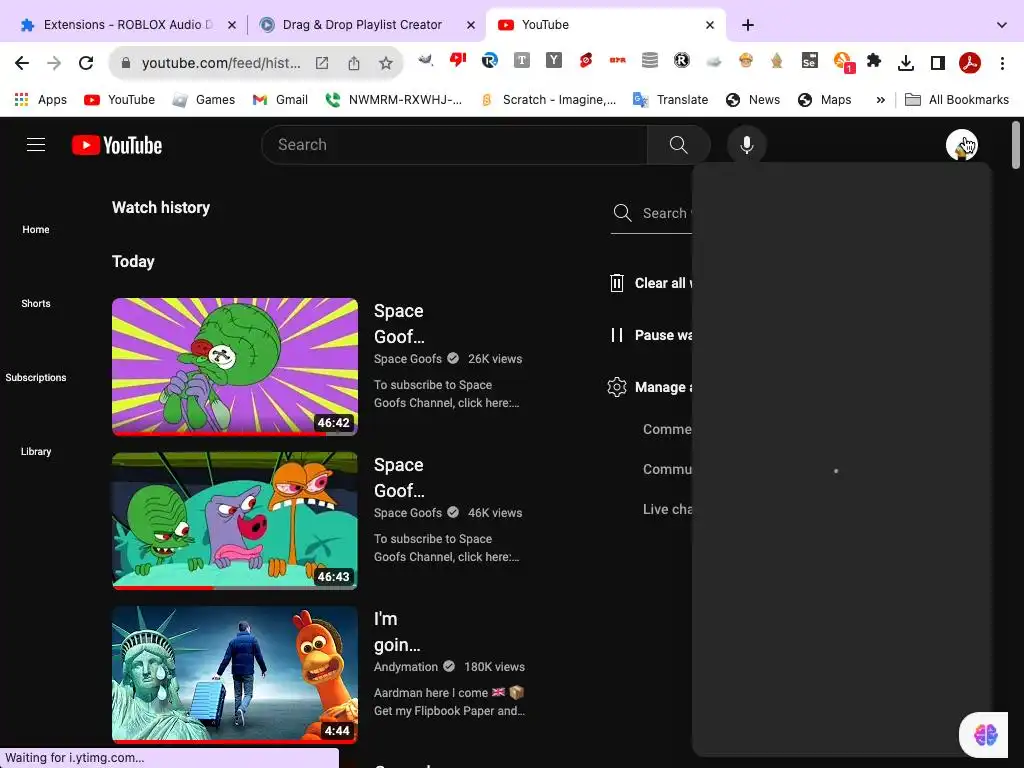Image resolution: width=1024 pixels, height=768 pixels.
Task: Open the Translate bookmark
Action: pos(670,100)
